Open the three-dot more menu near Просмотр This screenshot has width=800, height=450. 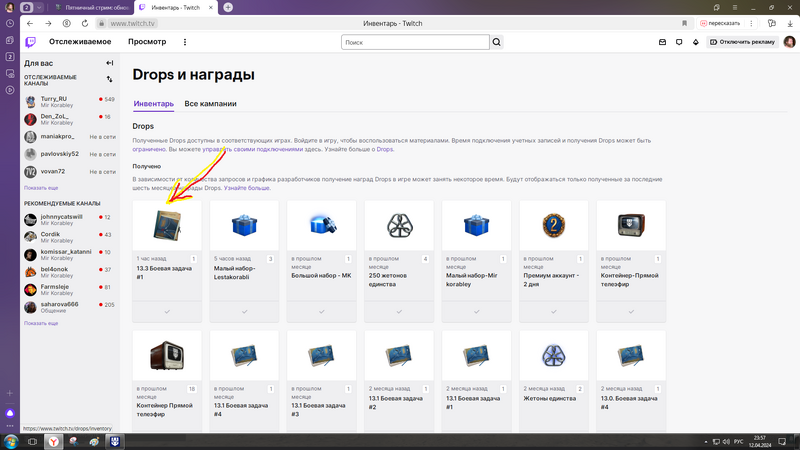pyautogui.click(x=185, y=42)
